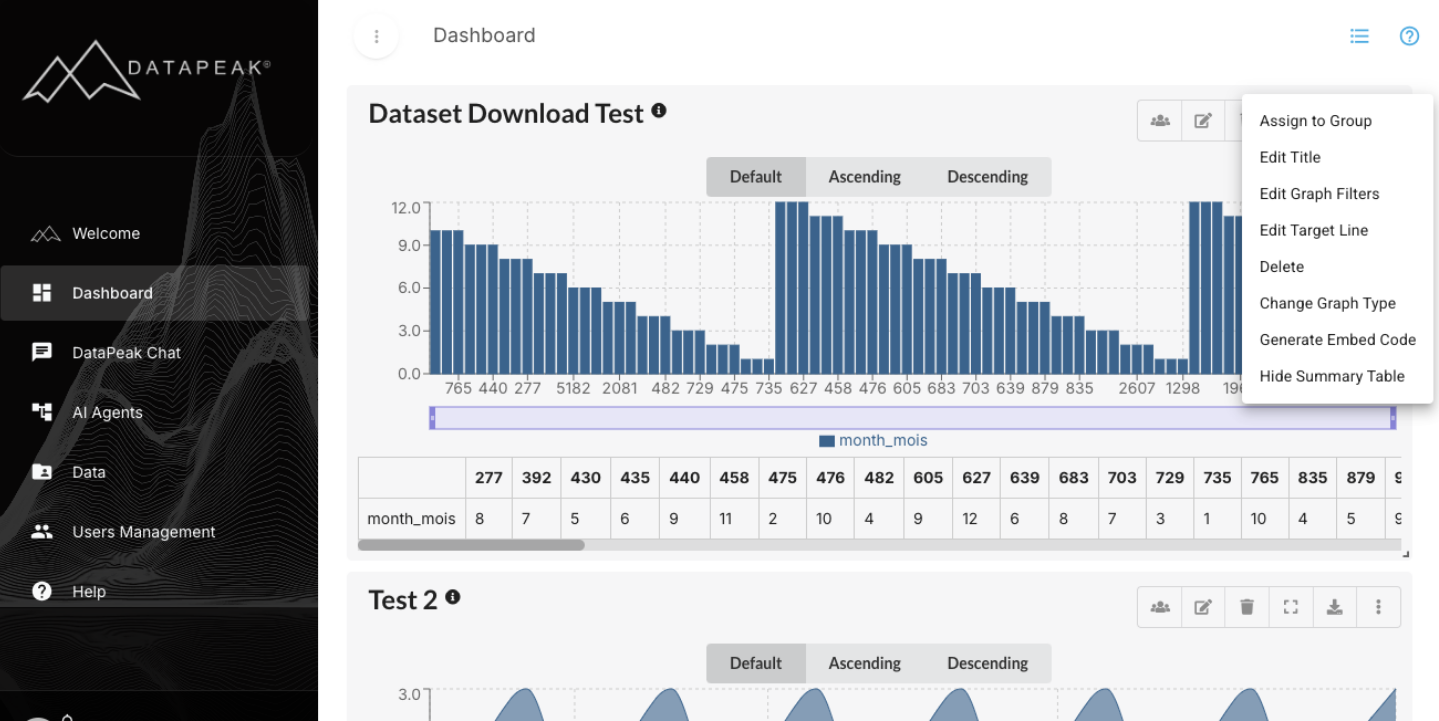Choose Generate Embed Code from the menu
This screenshot has height=721, width=1439.
pyautogui.click(x=1337, y=339)
